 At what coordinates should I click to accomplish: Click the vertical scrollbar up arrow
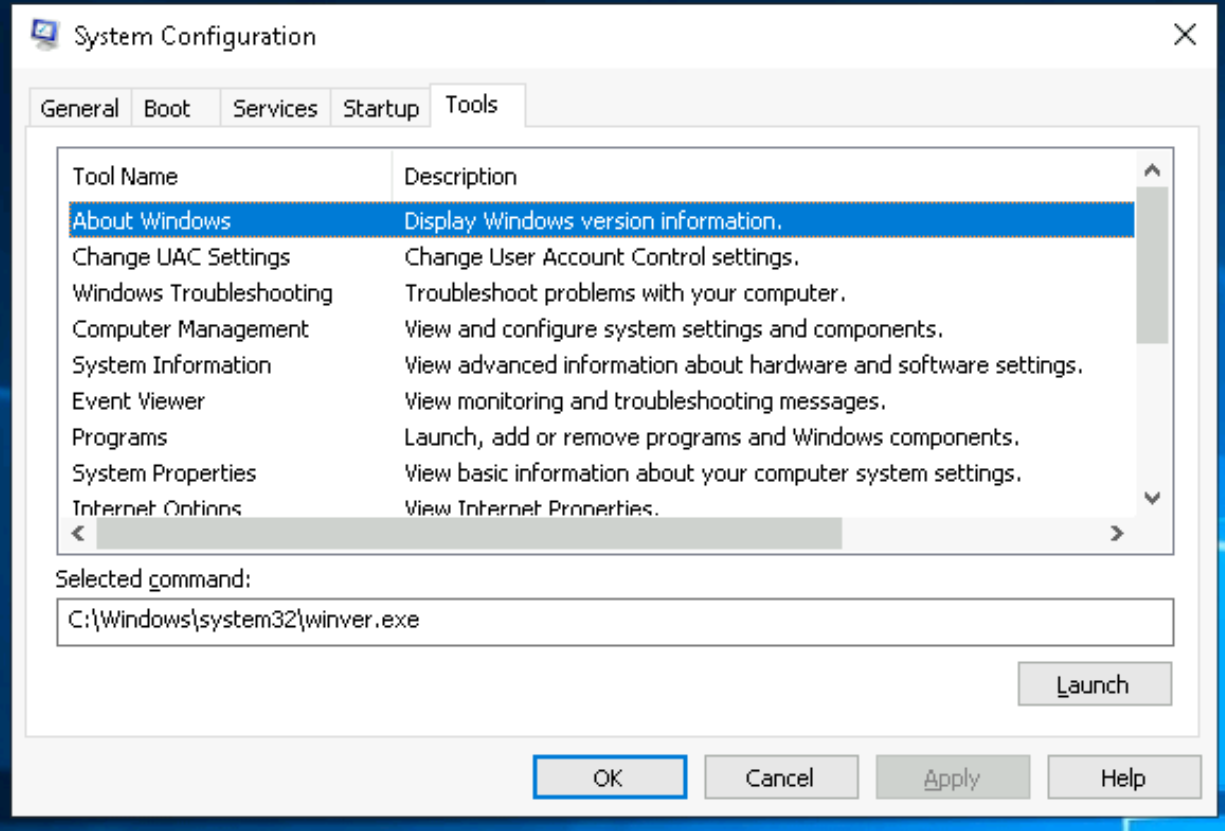coord(1152,171)
